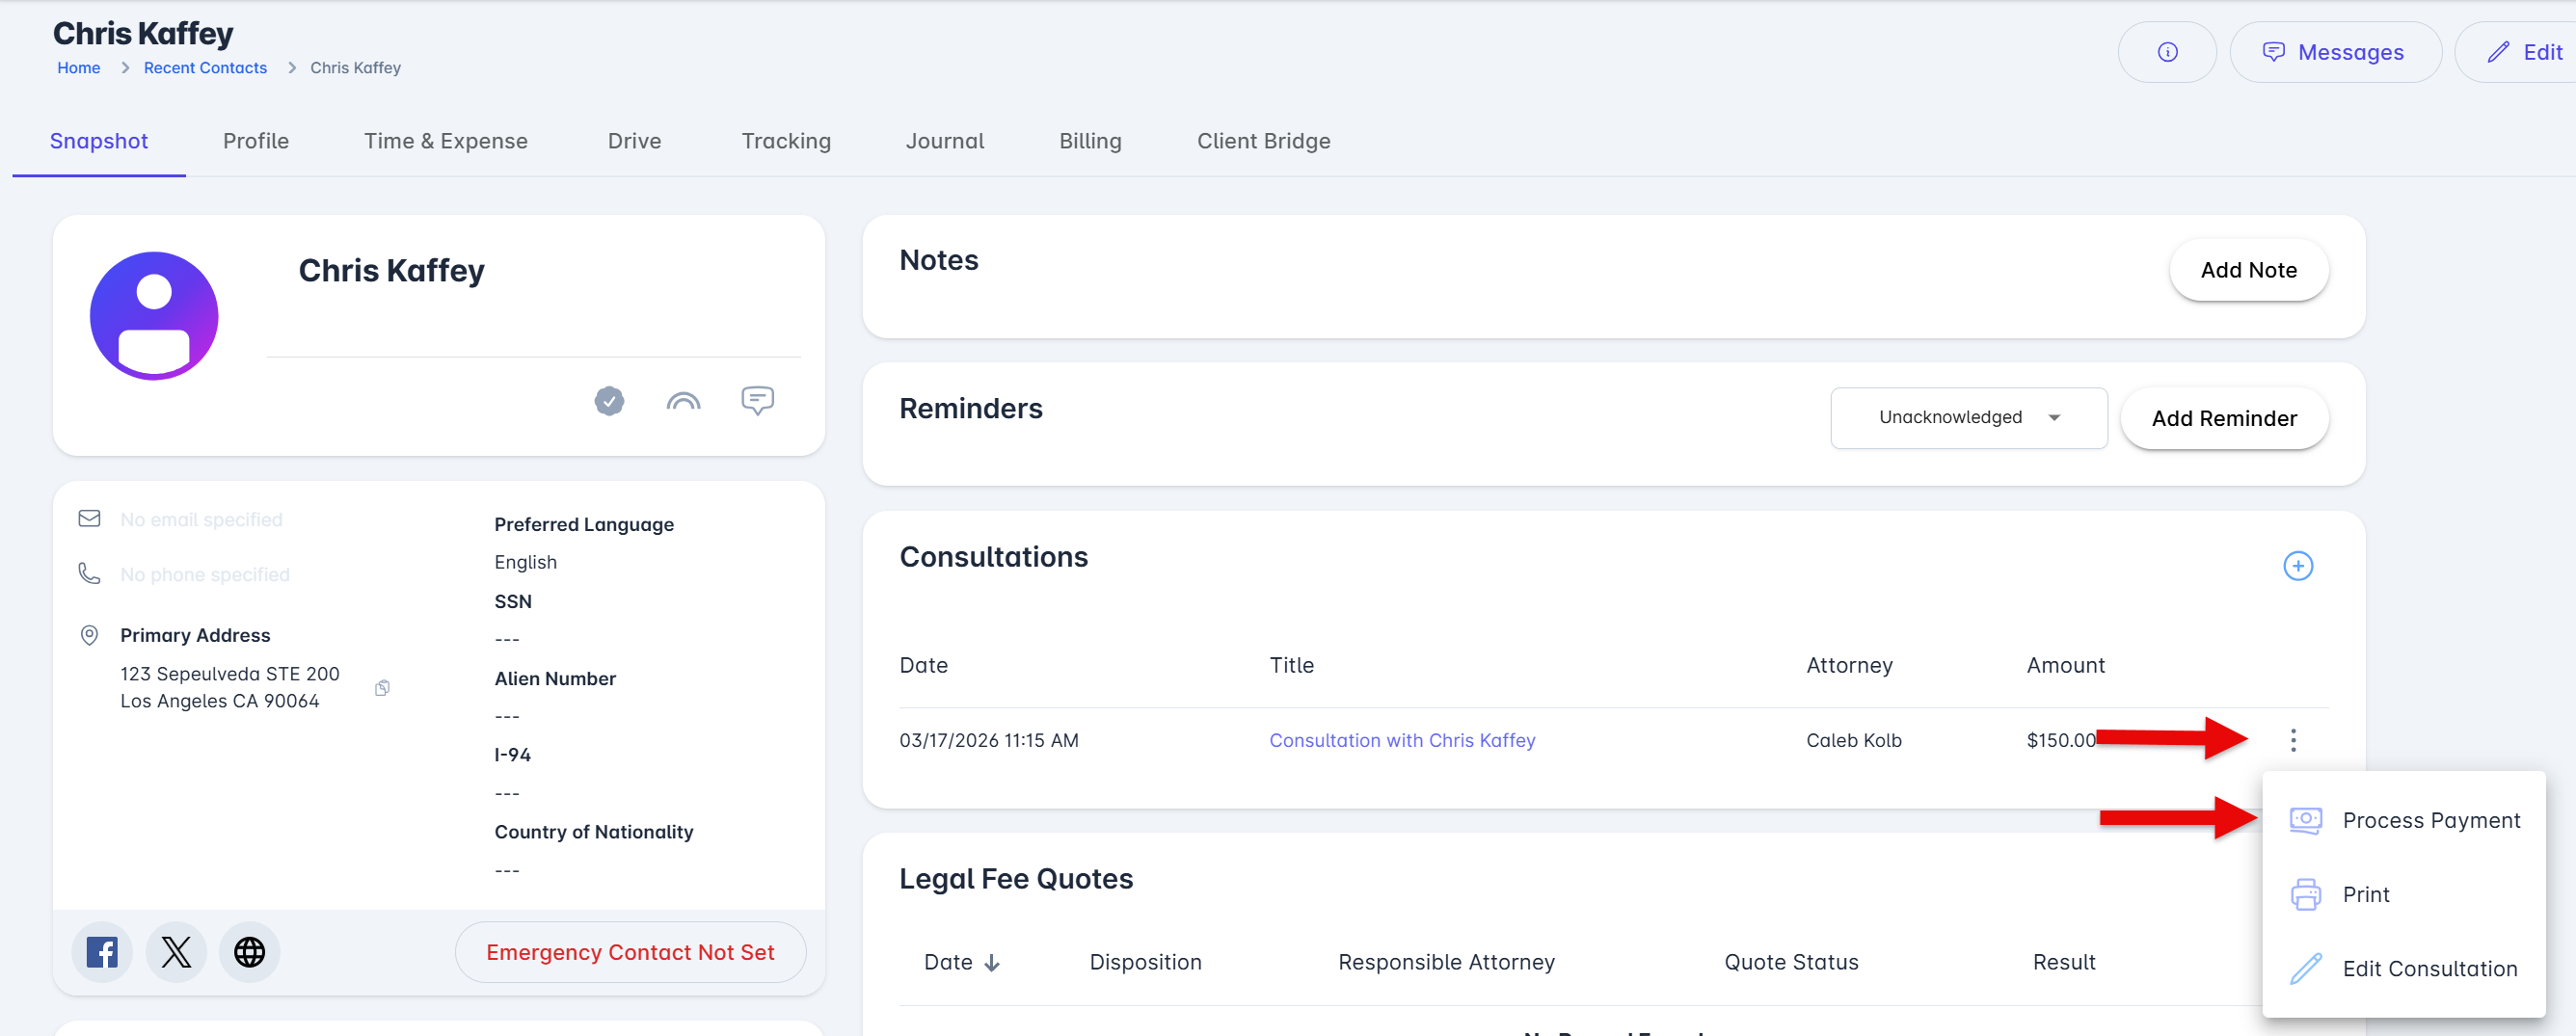2576x1036 pixels.
Task: Switch to the Billing tab
Action: 1090,141
